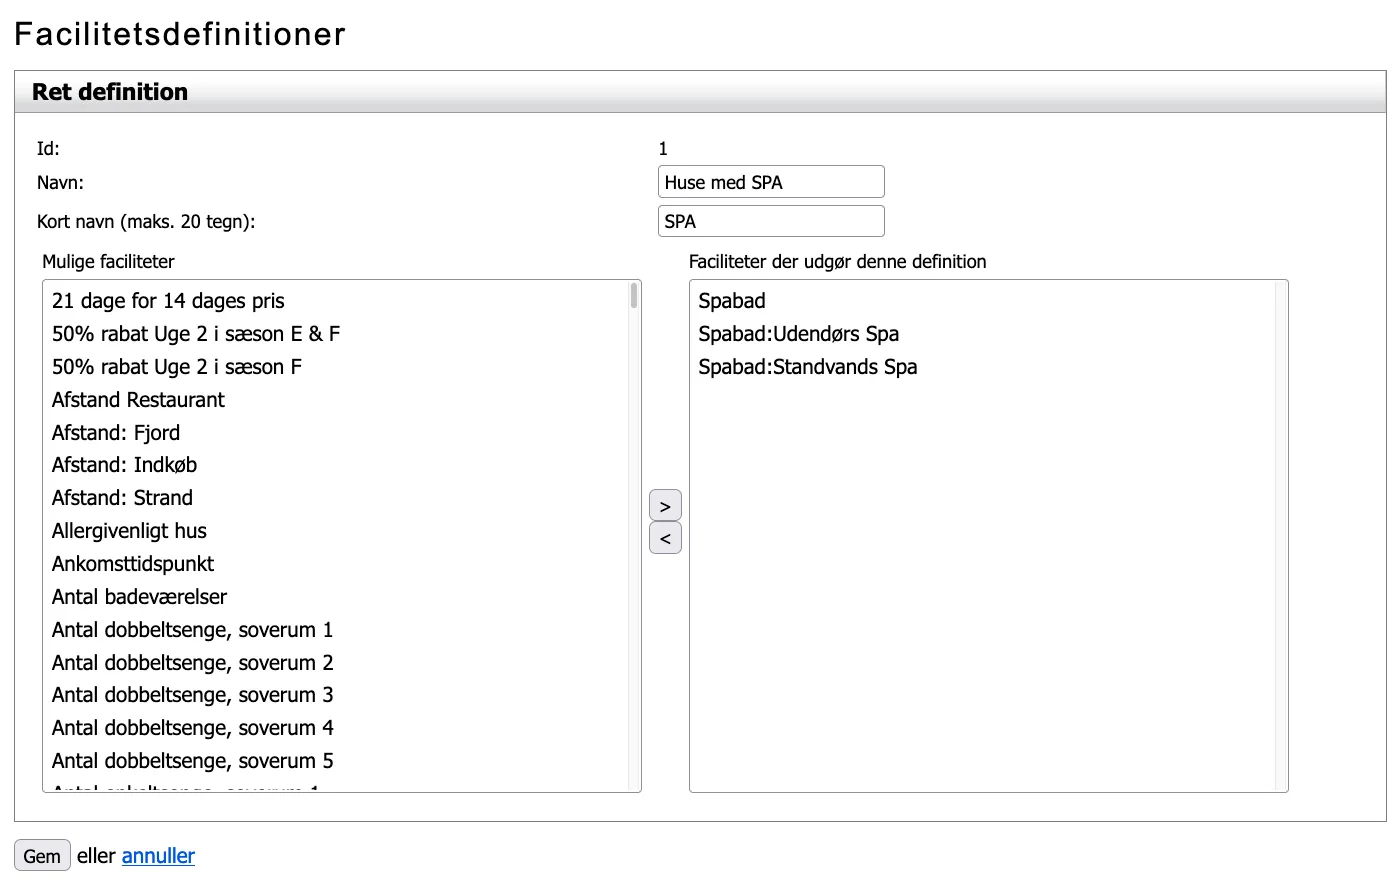Click the scrollbar thumb of Mulige faciliteter list

point(634,296)
